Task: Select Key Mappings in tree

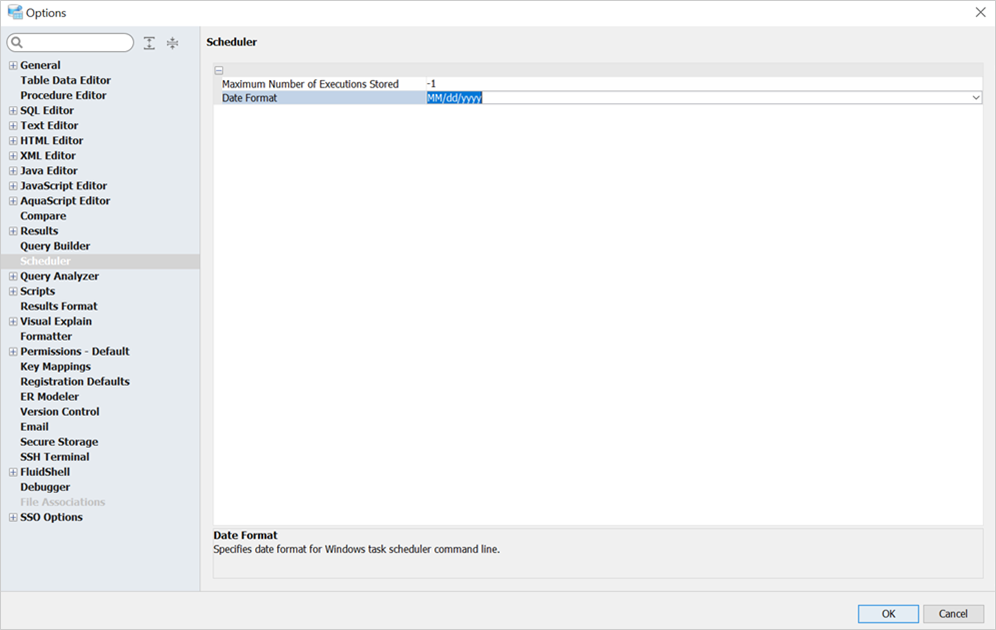Action: (55, 366)
